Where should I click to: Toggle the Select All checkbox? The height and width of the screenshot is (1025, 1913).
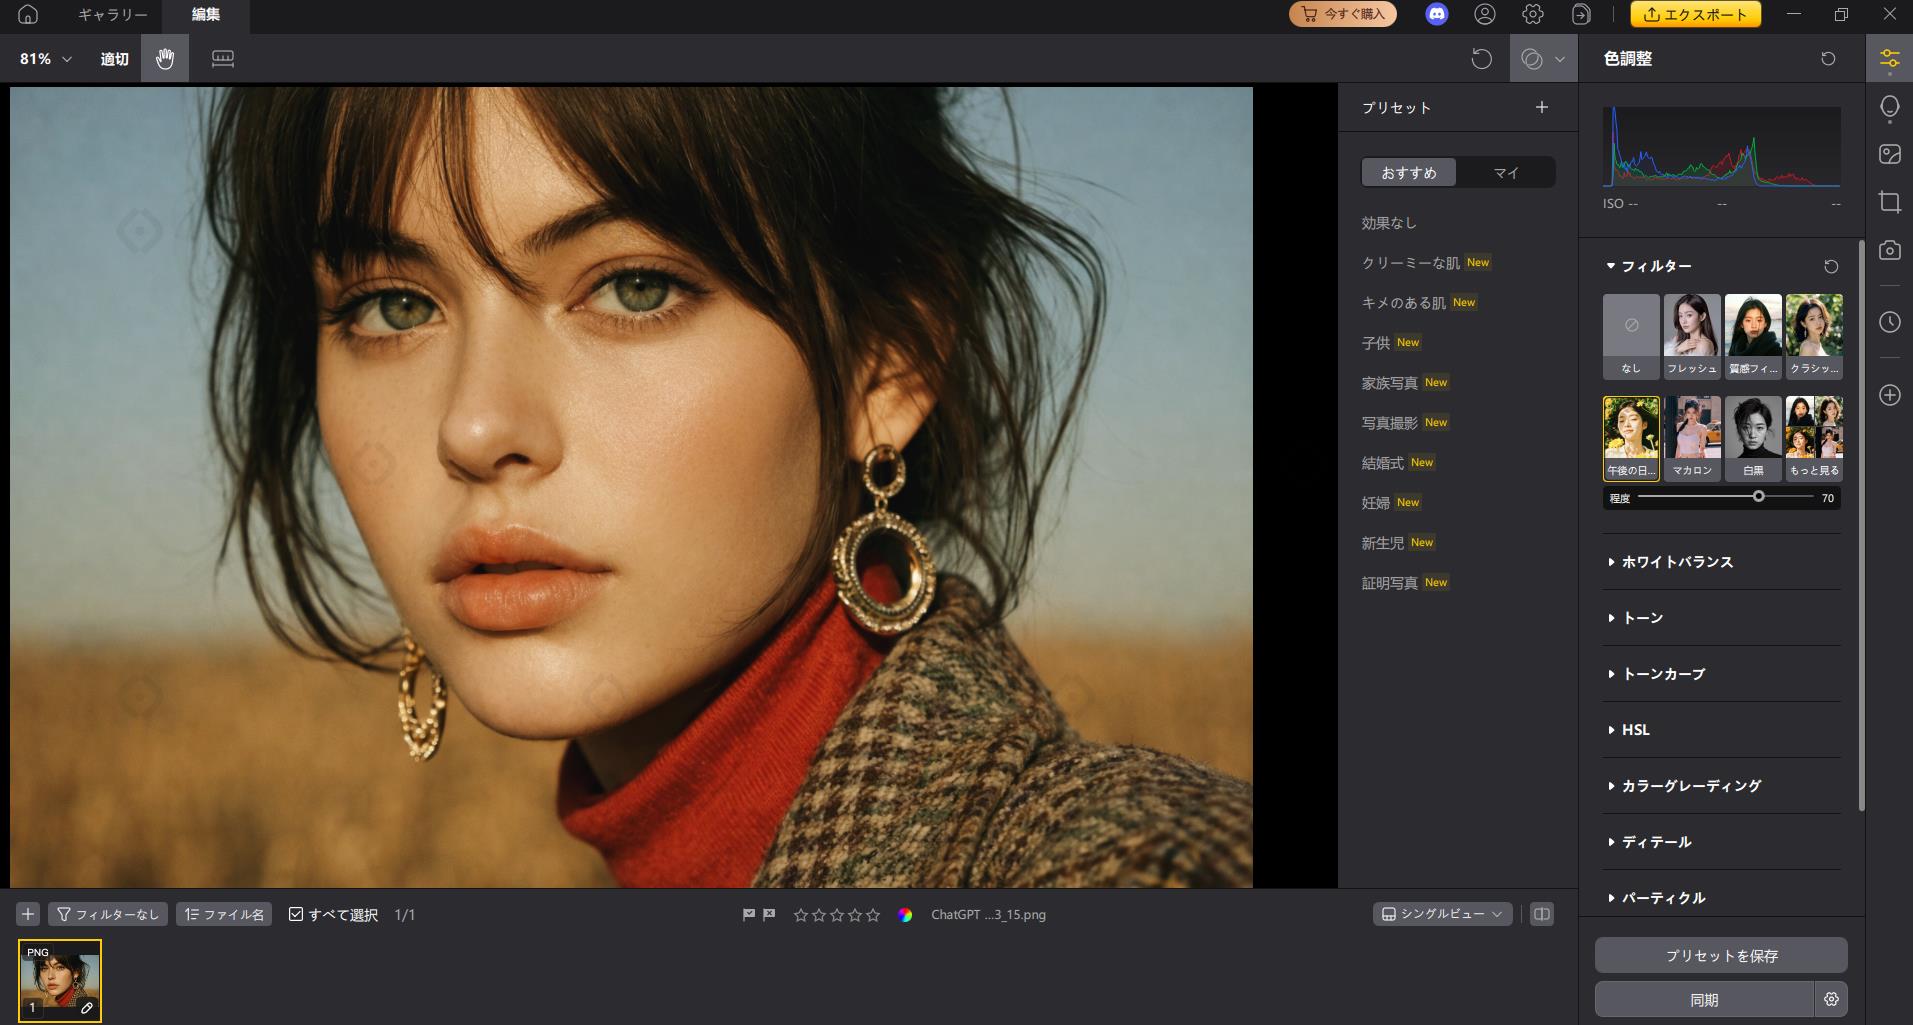tap(296, 914)
